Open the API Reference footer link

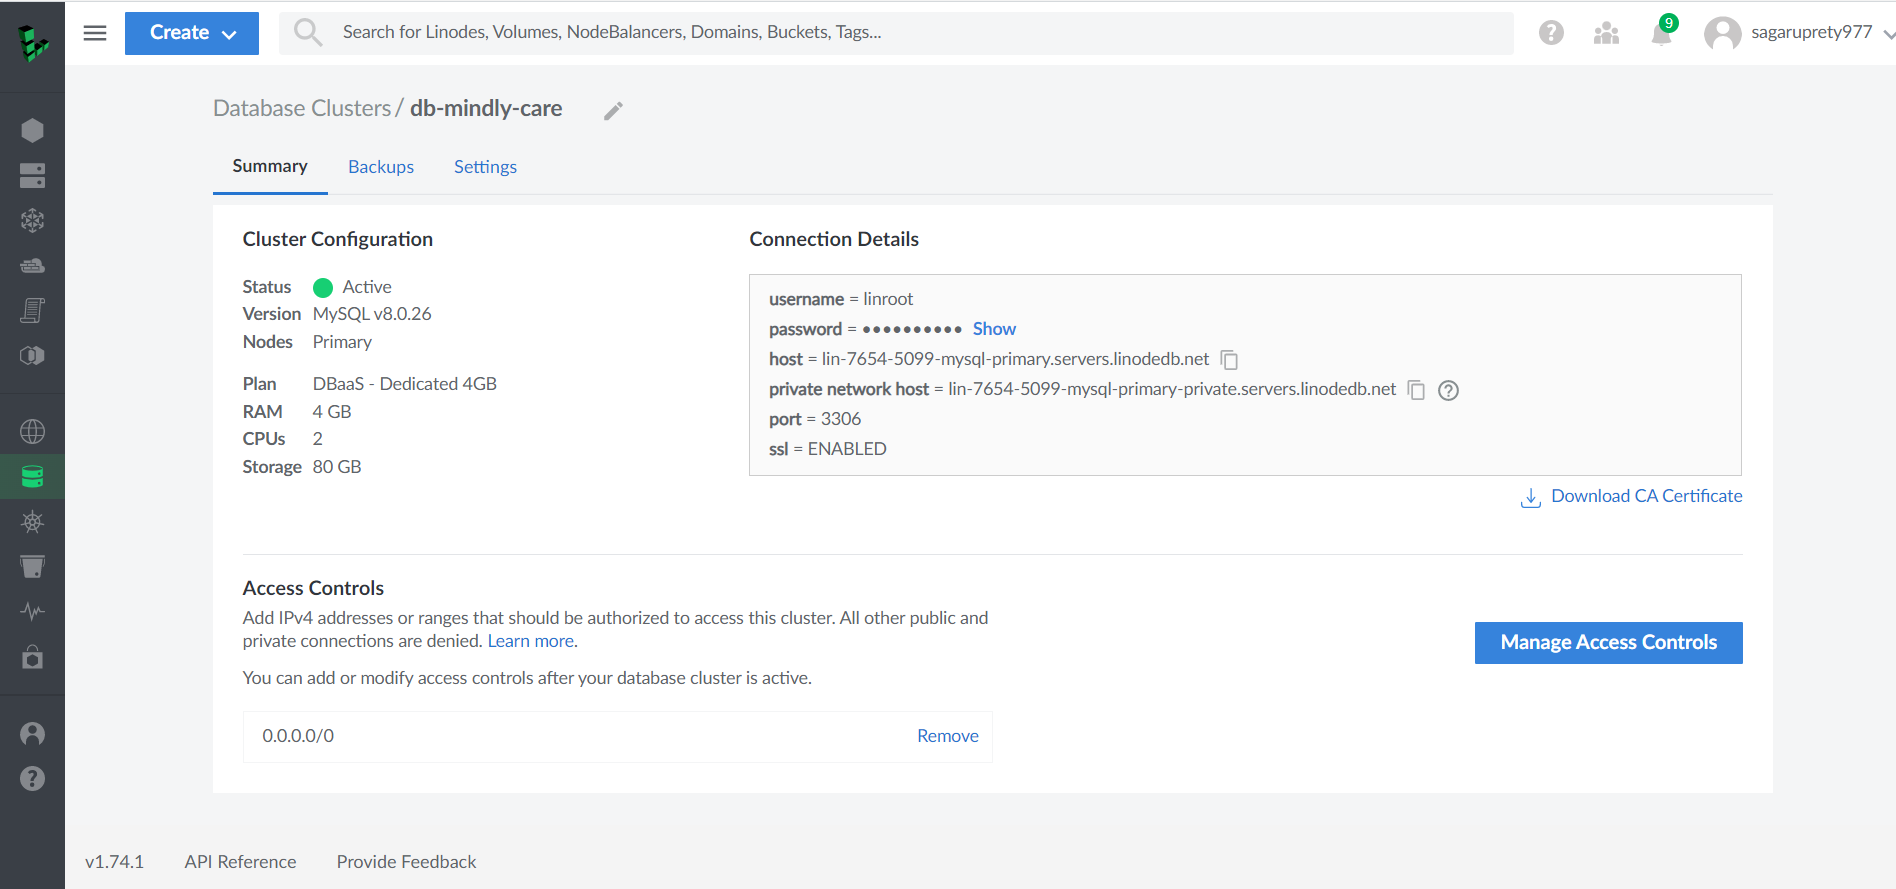[240, 862]
